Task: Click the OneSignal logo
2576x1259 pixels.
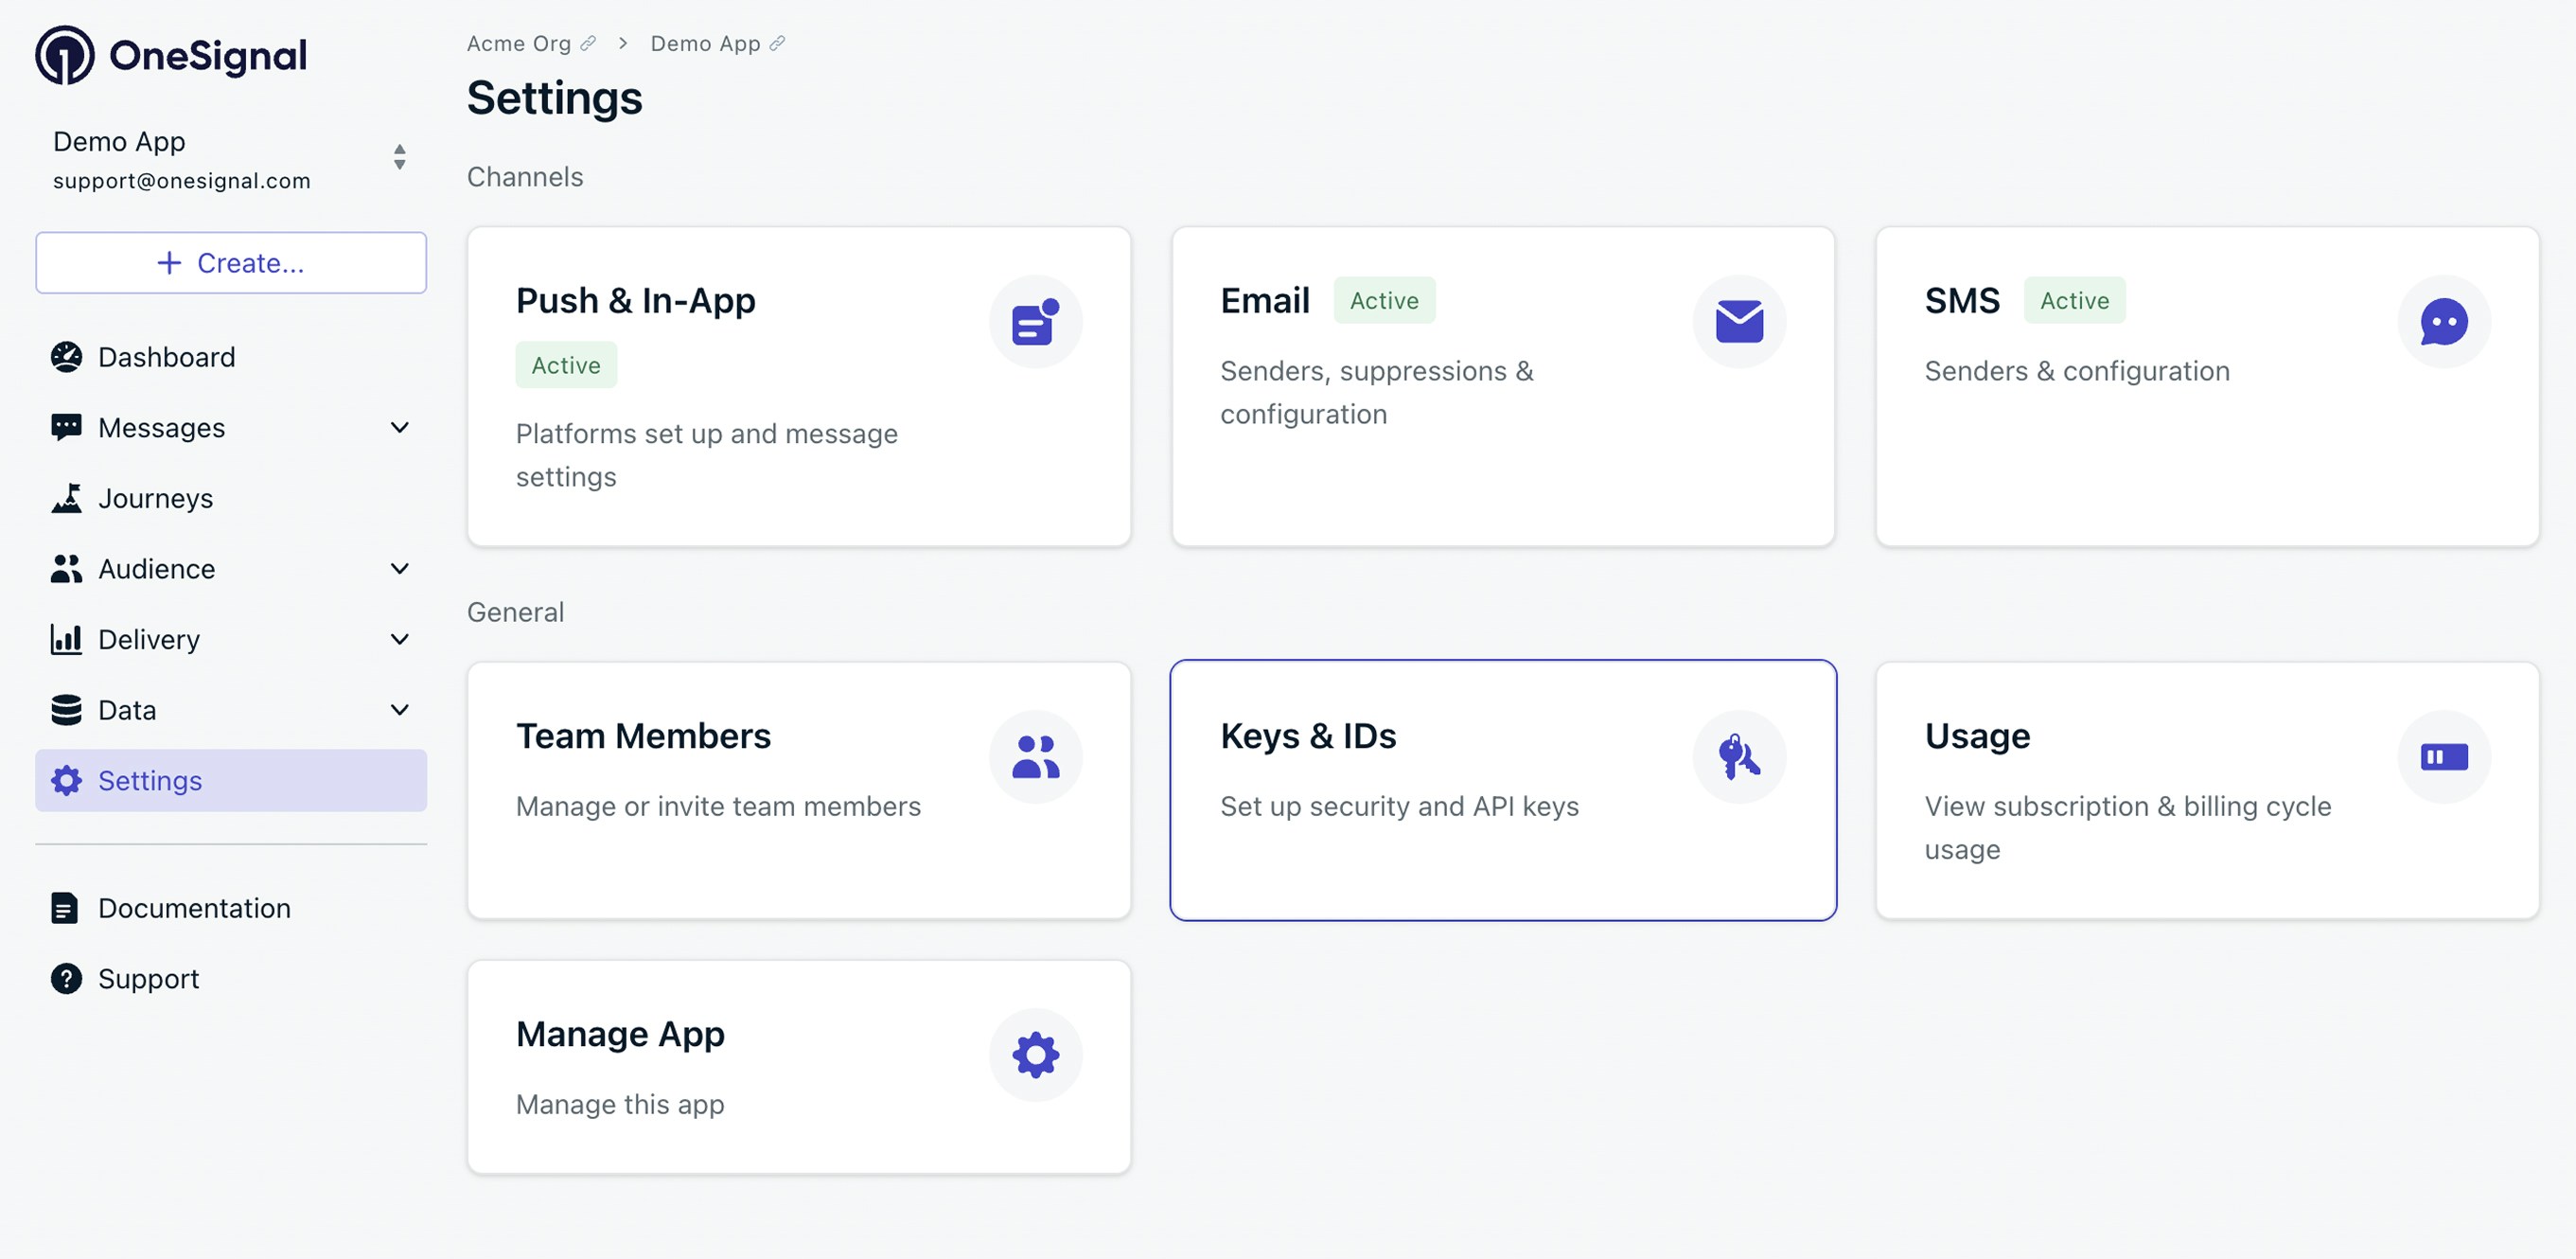Action: pos(171,56)
